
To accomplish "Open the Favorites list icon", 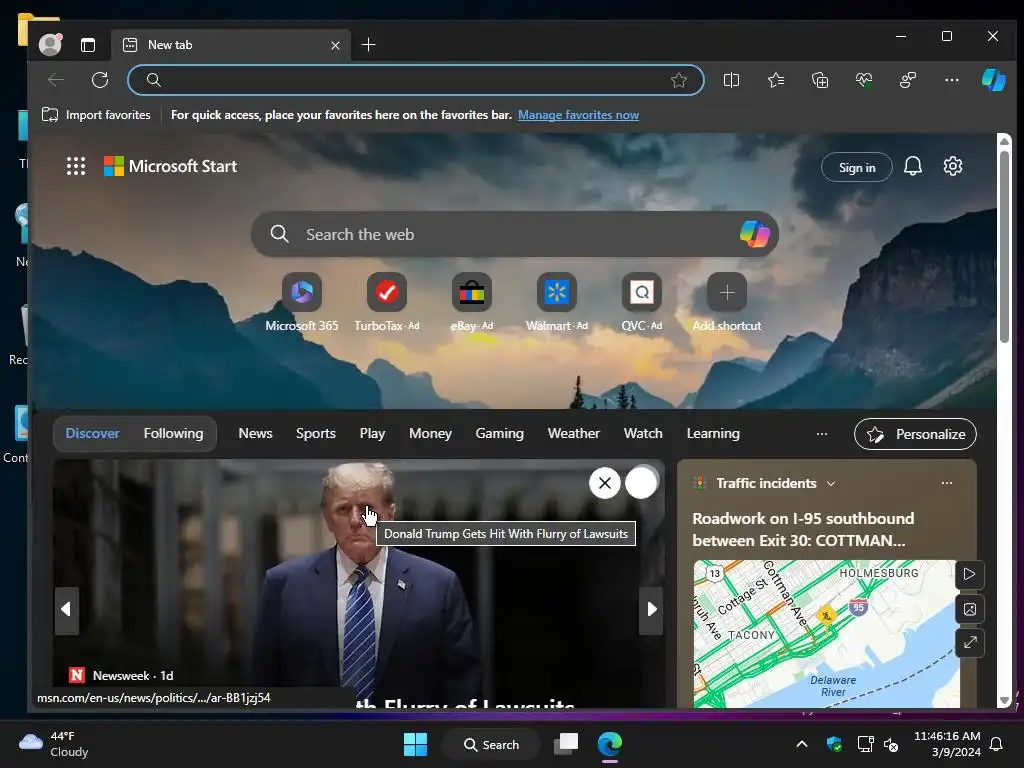I will (776, 80).
